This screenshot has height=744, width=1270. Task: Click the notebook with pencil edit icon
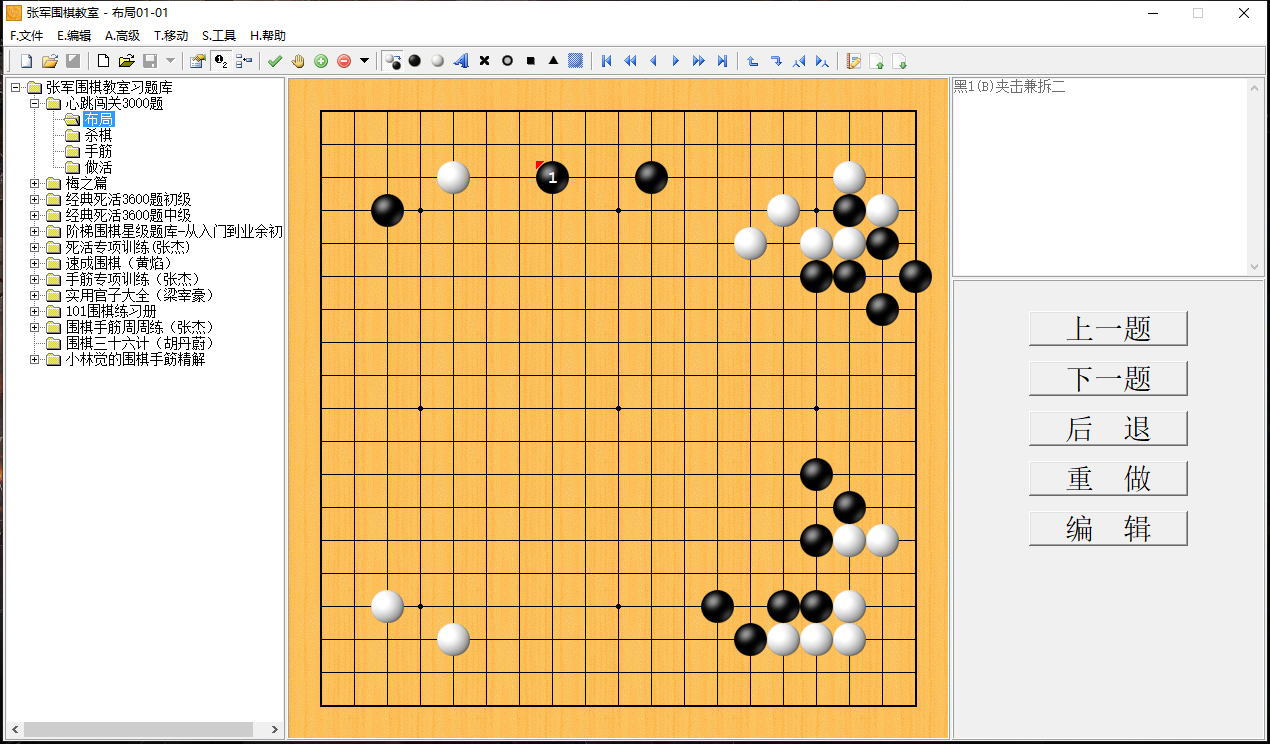854,61
